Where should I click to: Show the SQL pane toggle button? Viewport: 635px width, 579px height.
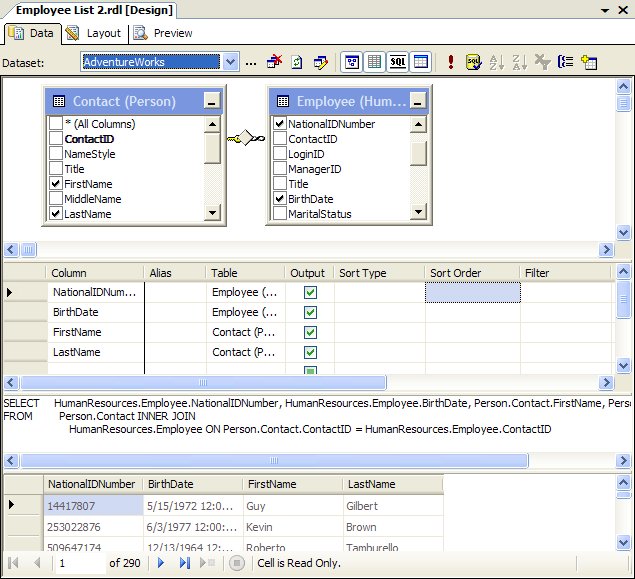click(x=398, y=62)
